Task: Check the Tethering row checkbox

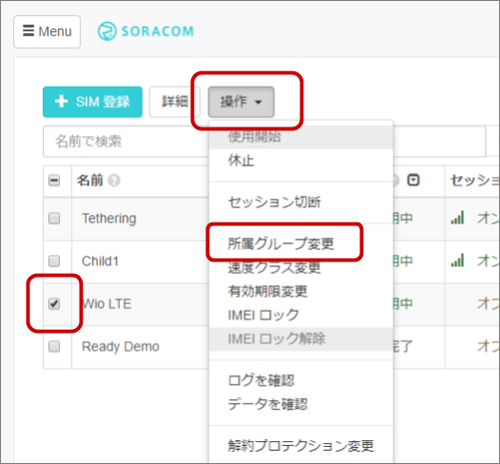Action: point(54,219)
